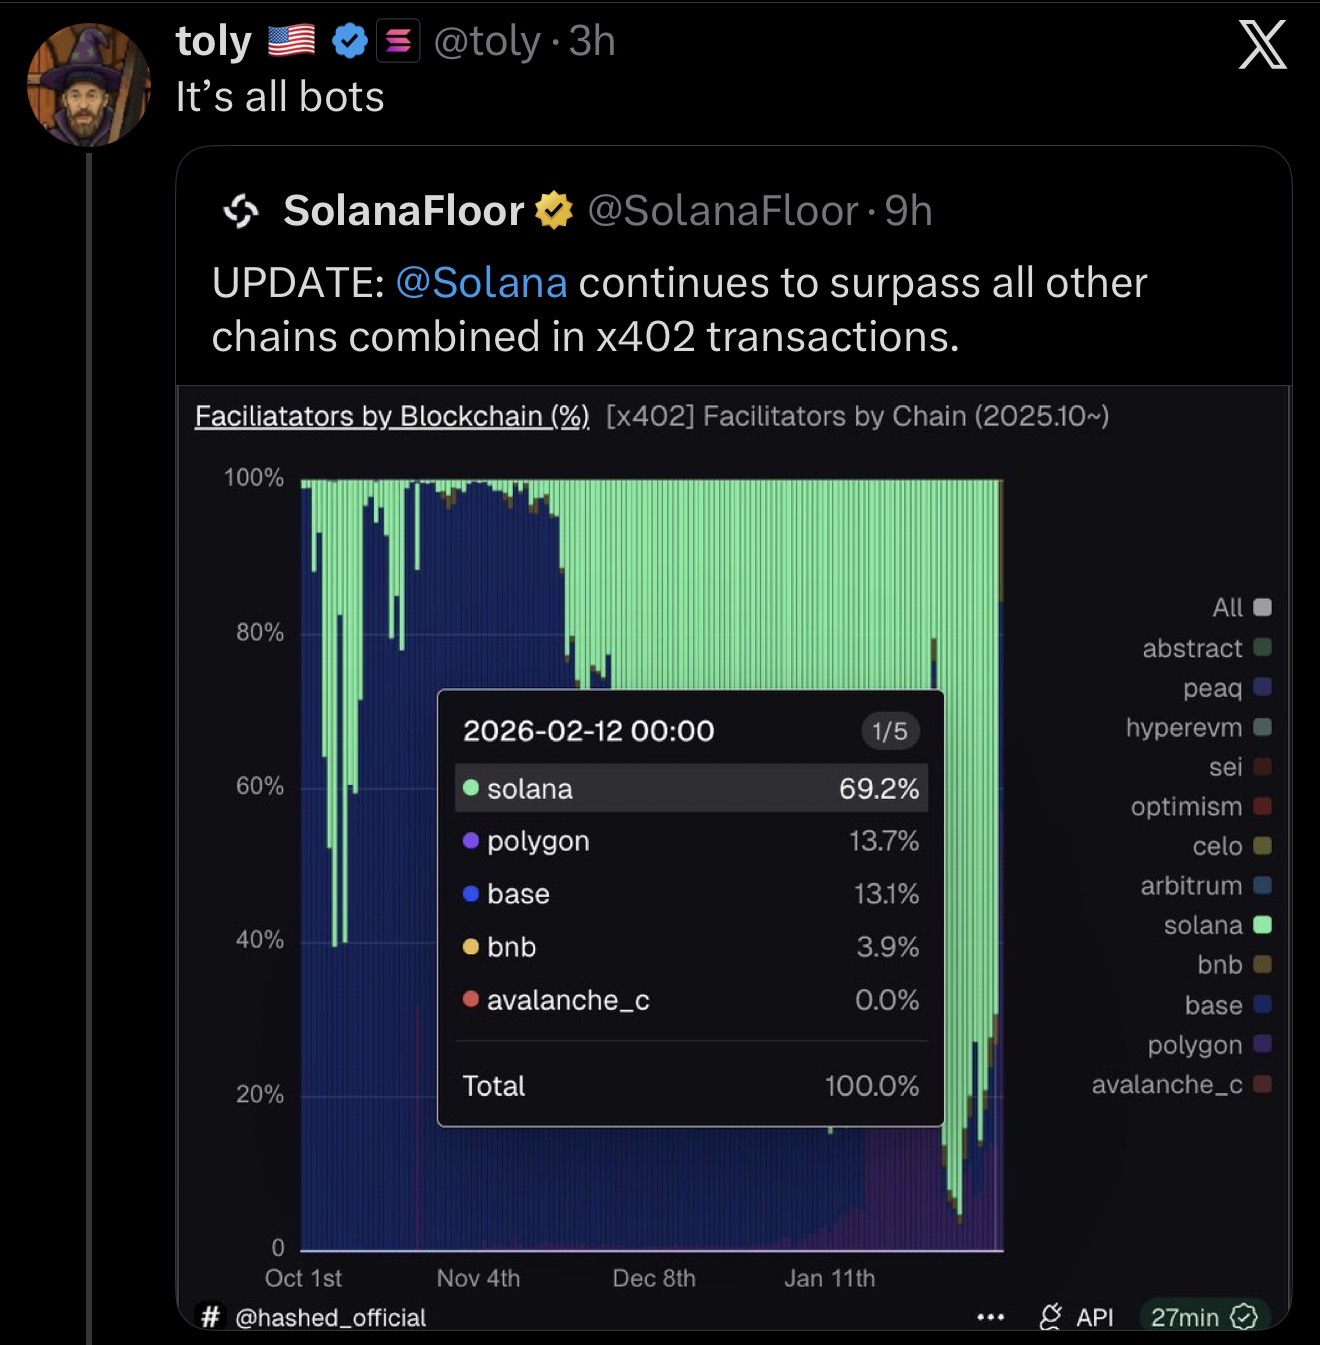Click toly's blue verified badge
The width and height of the screenshot is (1320, 1345).
pyautogui.click(x=349, y=41)
